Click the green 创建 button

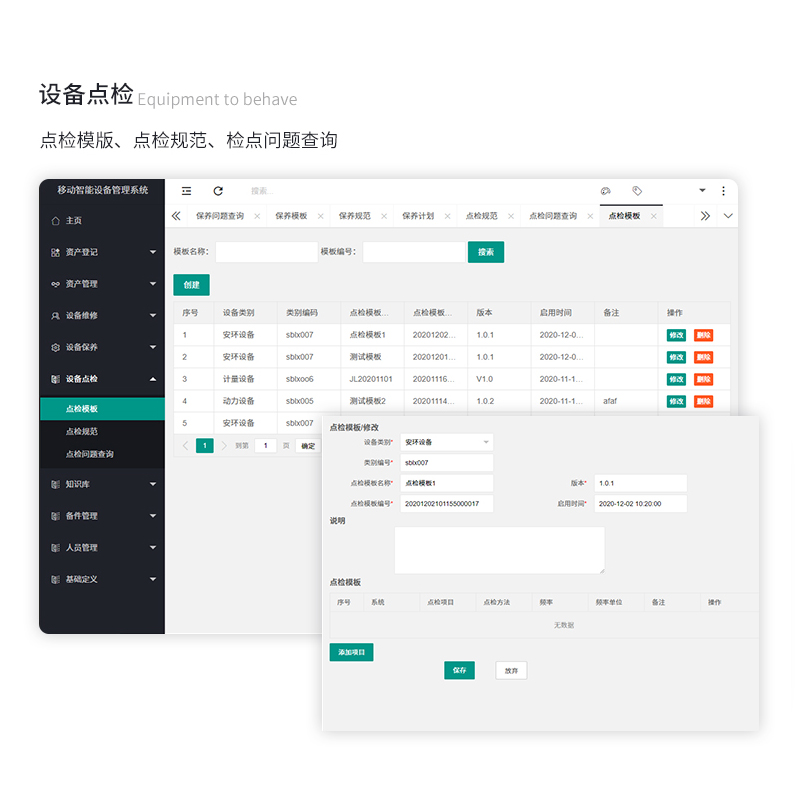[191, 285]
